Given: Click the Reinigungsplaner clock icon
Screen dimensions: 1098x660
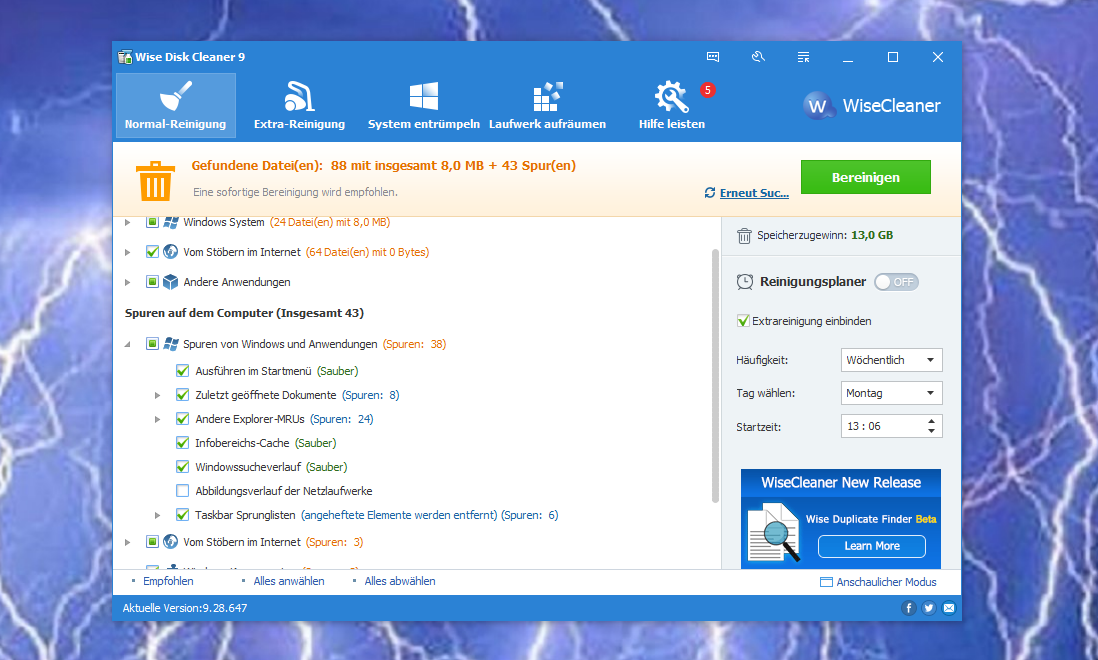Looking at the screenshot, I should click(745, 282).
